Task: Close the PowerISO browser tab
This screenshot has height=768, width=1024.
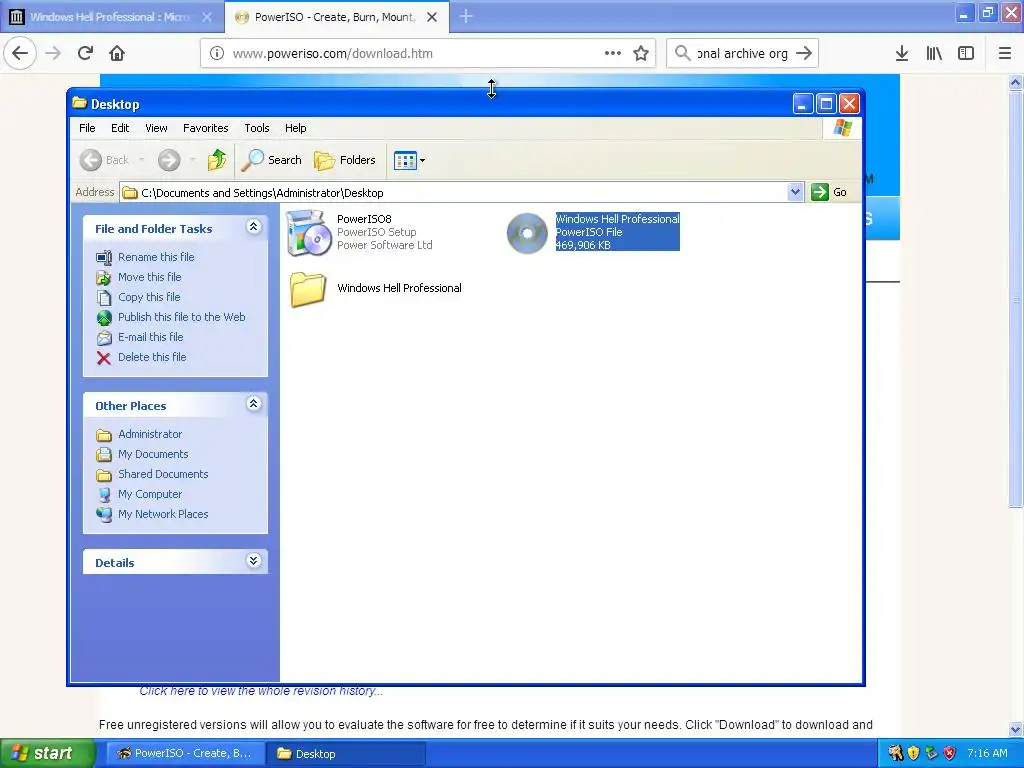Action: (x=432, y=17)
